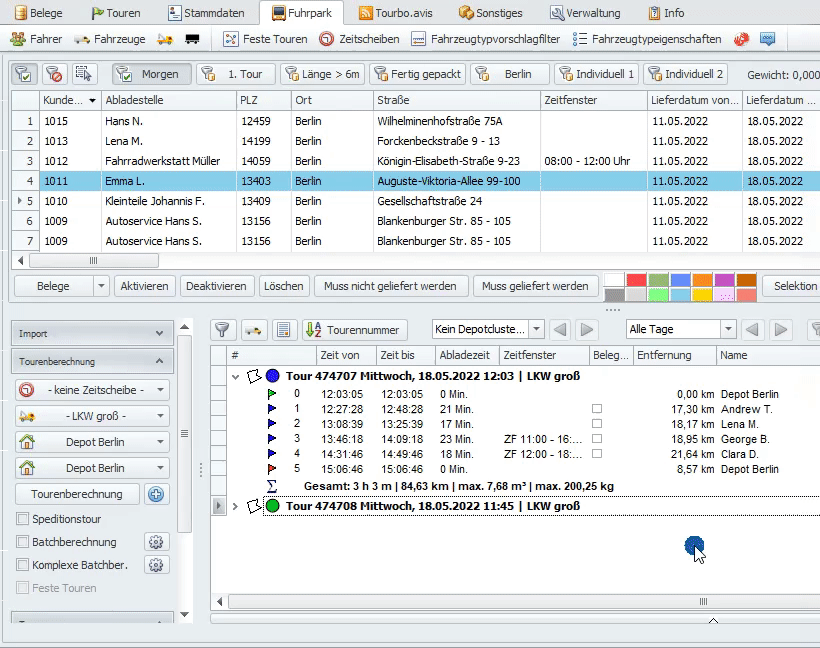This screenshot has height=648, width=820.
Task: Click Muss geliefert werden button
Action: coord(535,286)
